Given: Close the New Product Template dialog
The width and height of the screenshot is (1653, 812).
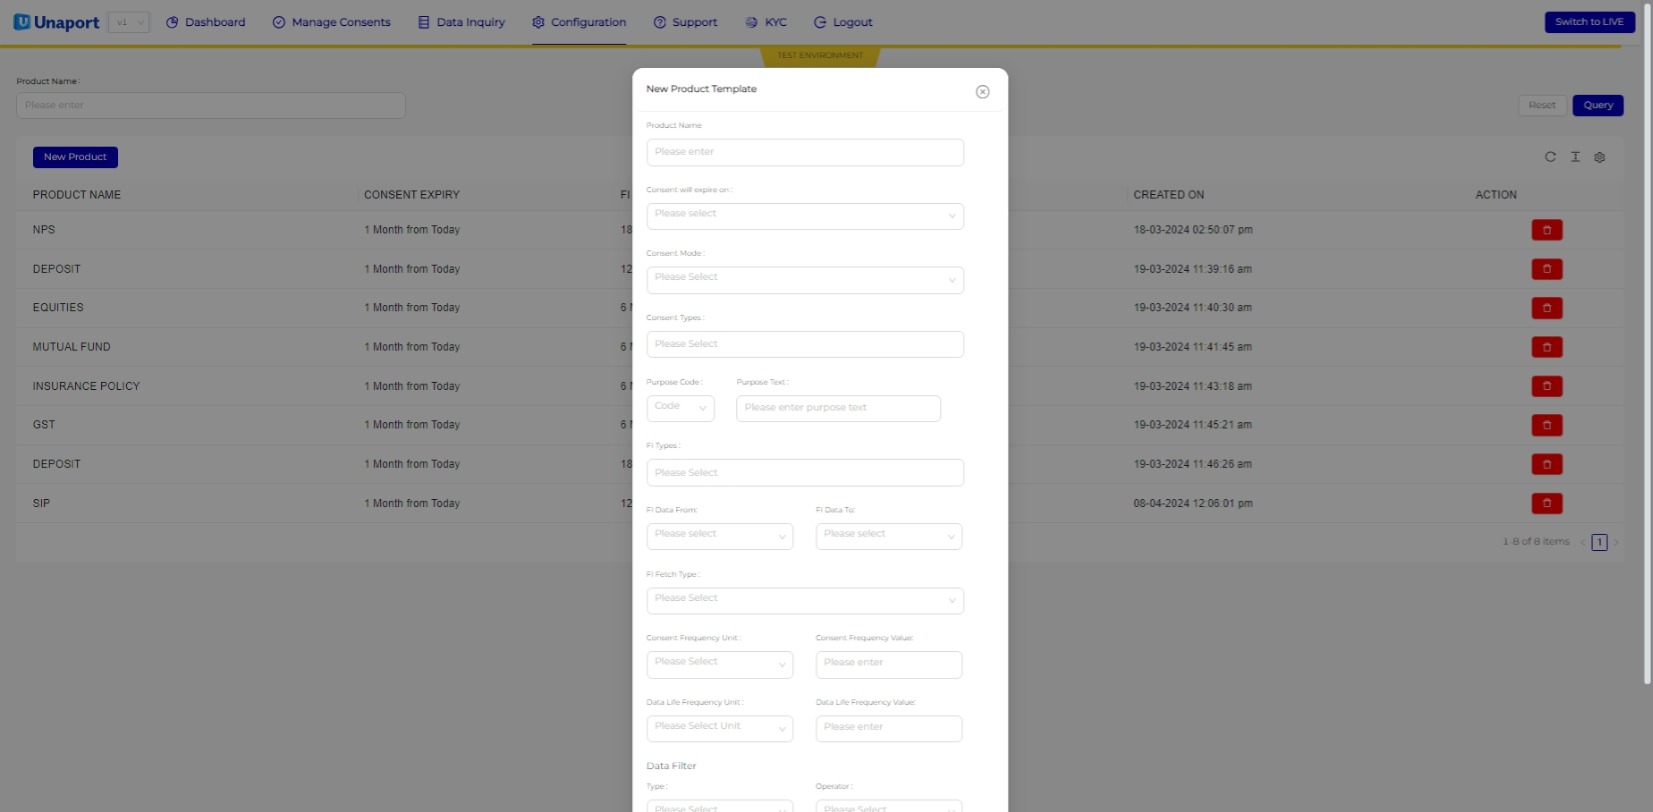Looking at the screenshot, I should pos(982,92).
